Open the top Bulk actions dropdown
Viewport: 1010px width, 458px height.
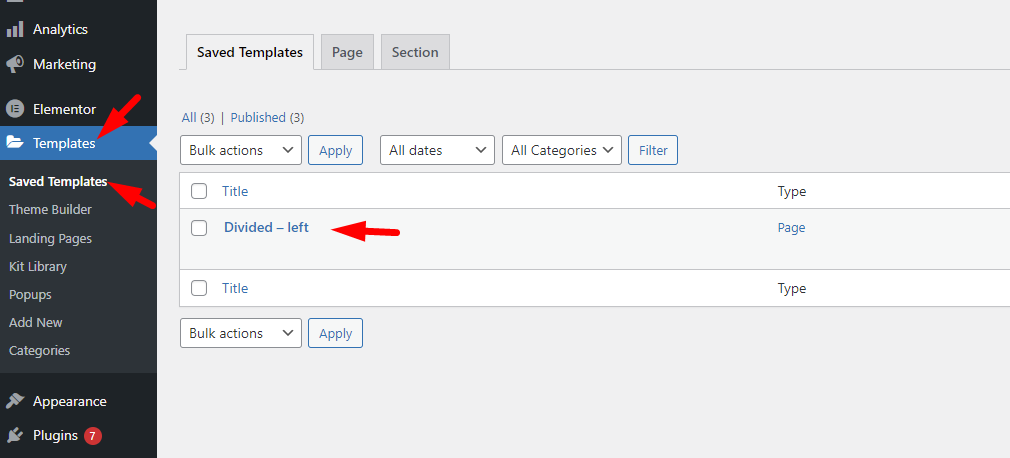coord(241,150)
